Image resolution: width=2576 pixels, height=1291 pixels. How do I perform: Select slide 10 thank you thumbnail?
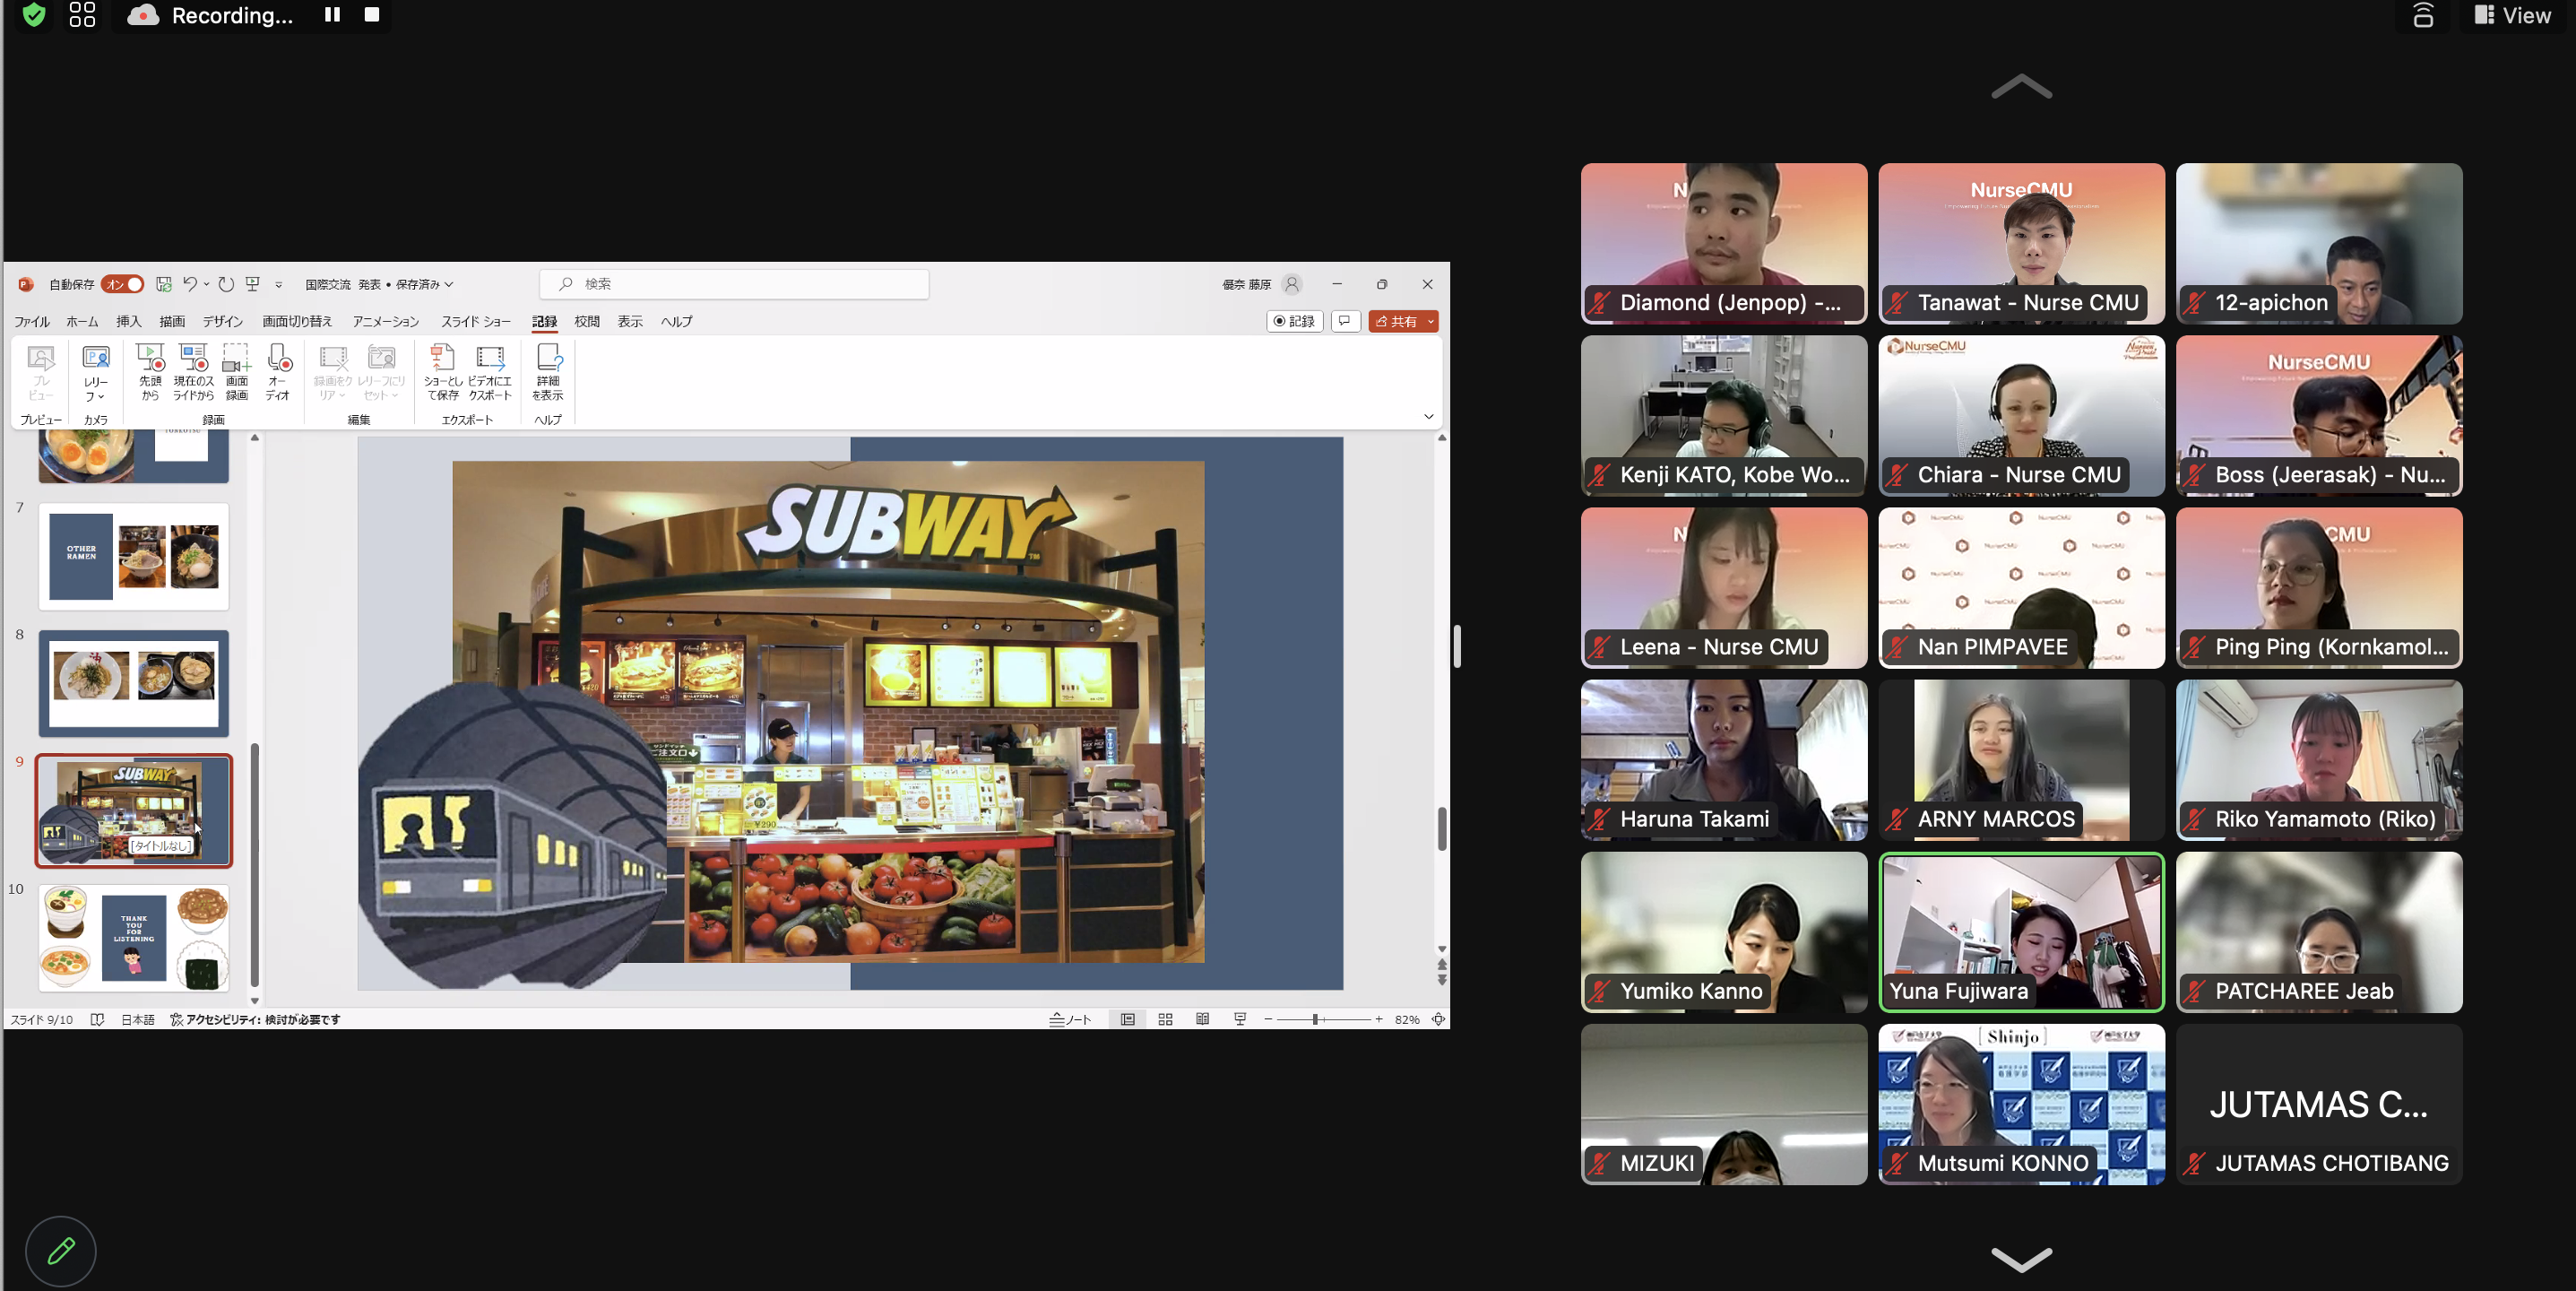134,938
